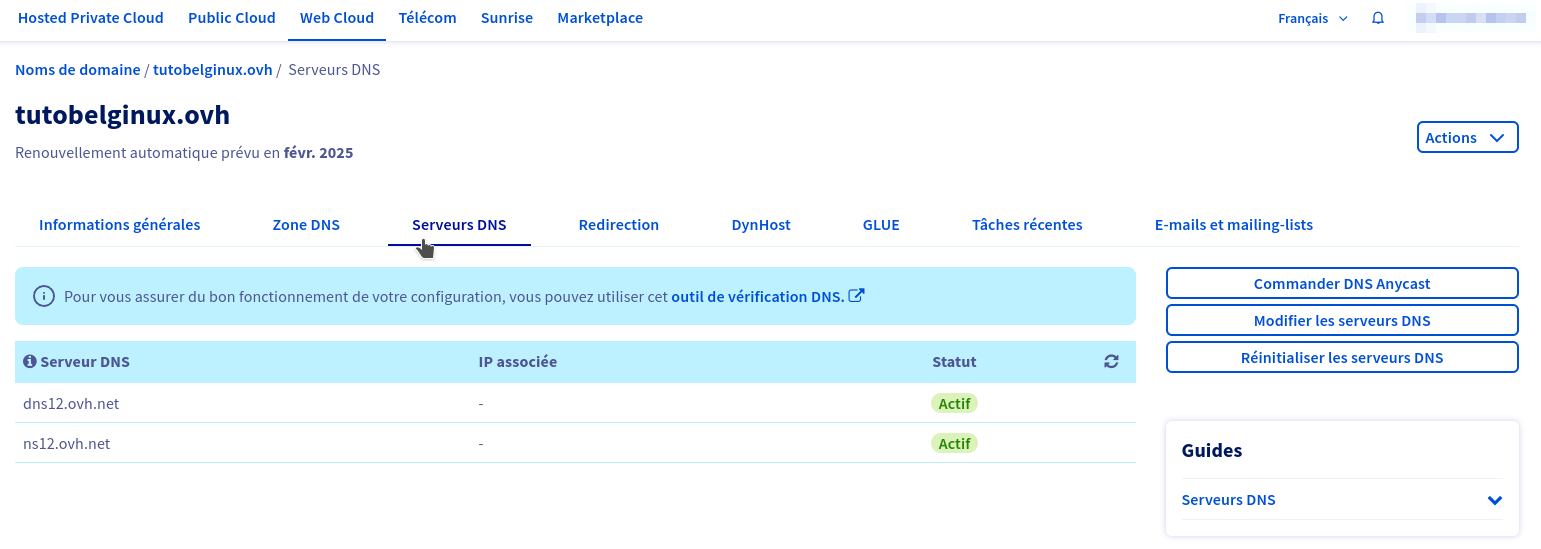Viewport: 1541px width, 549px height.
Task: Click the blurred user account name
Action: click(1469, 18)
